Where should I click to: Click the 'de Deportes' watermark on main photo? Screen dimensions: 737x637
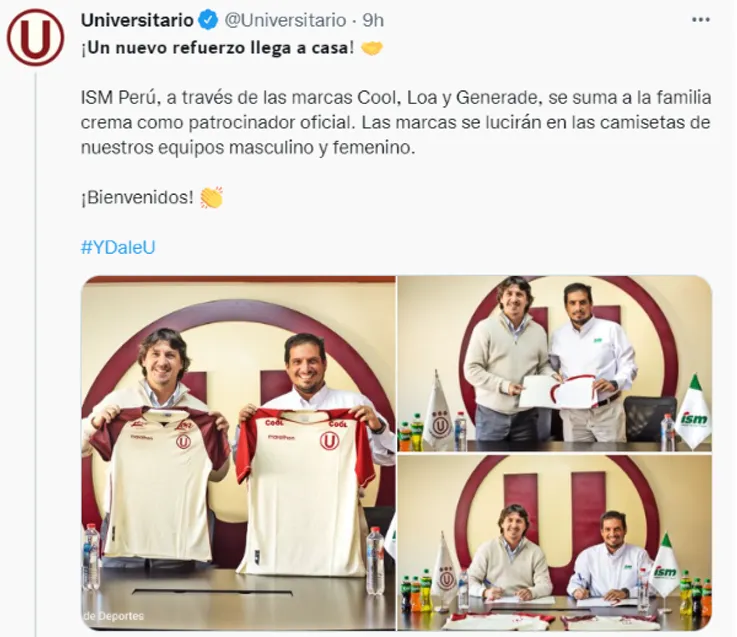[x=113, y=616]
